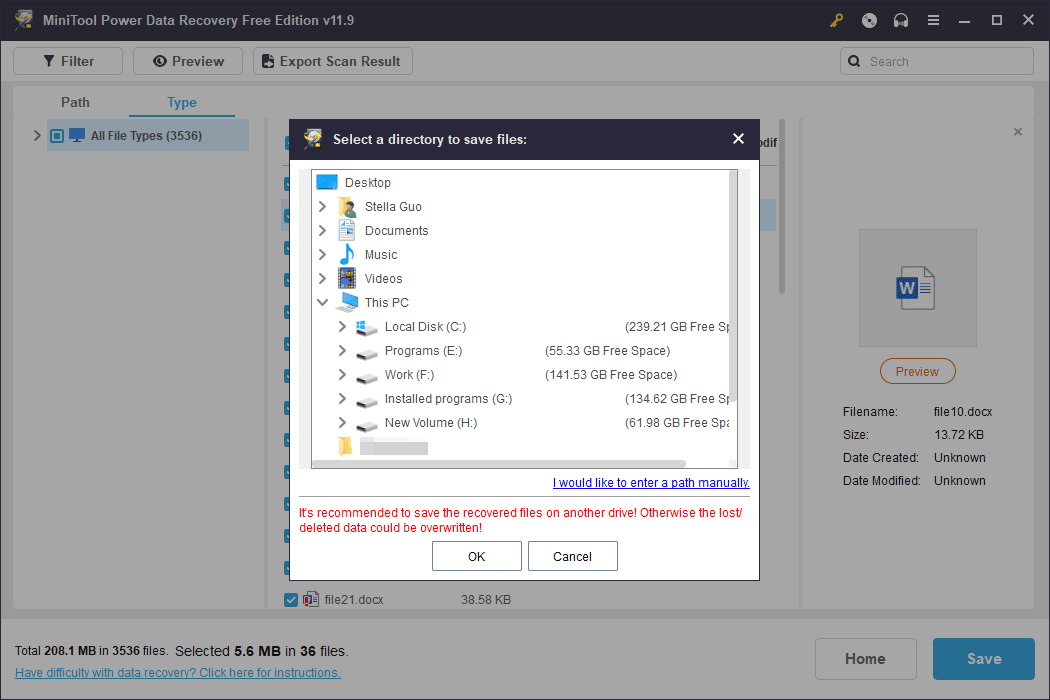This screenshot has width=1050, height=700.
Task: Open the bootable media disc icon
Action: tap(869, 20)
